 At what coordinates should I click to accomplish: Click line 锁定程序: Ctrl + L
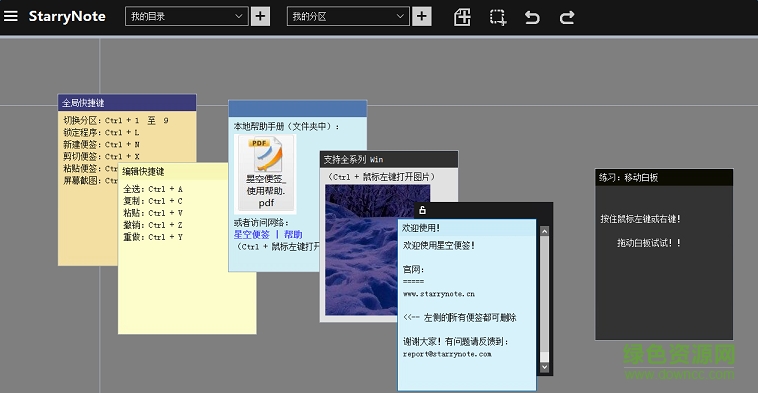[102, 132]
